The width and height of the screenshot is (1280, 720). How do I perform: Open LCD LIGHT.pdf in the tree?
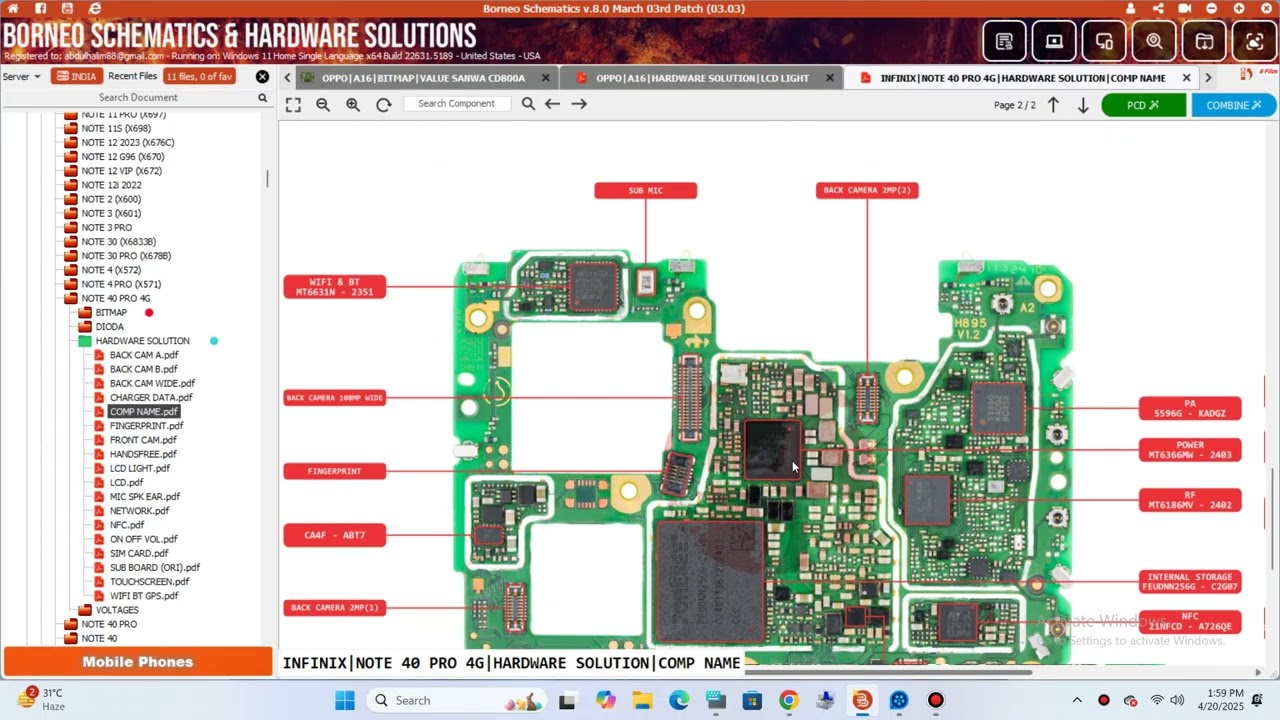[139, 468]
